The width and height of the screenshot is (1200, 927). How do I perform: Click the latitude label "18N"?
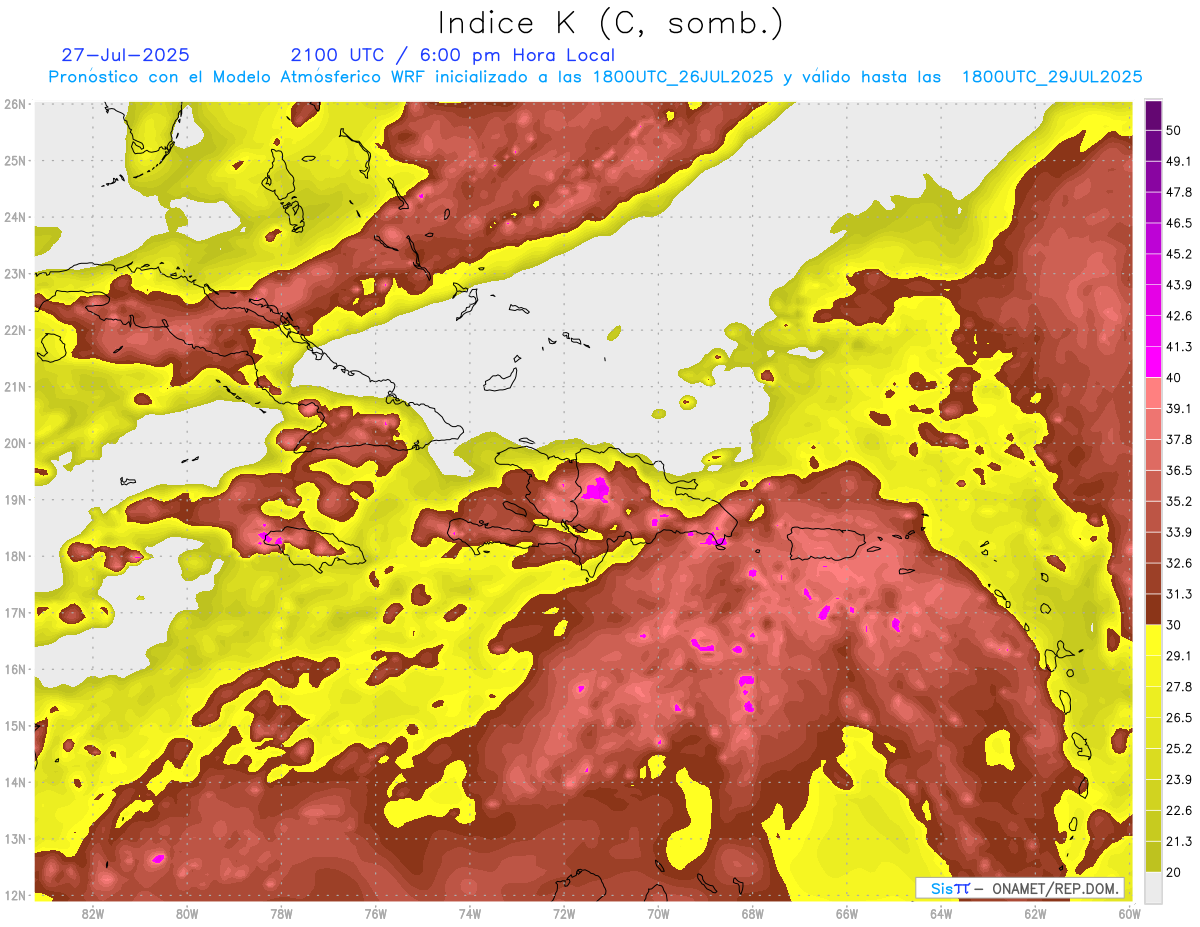14,556
